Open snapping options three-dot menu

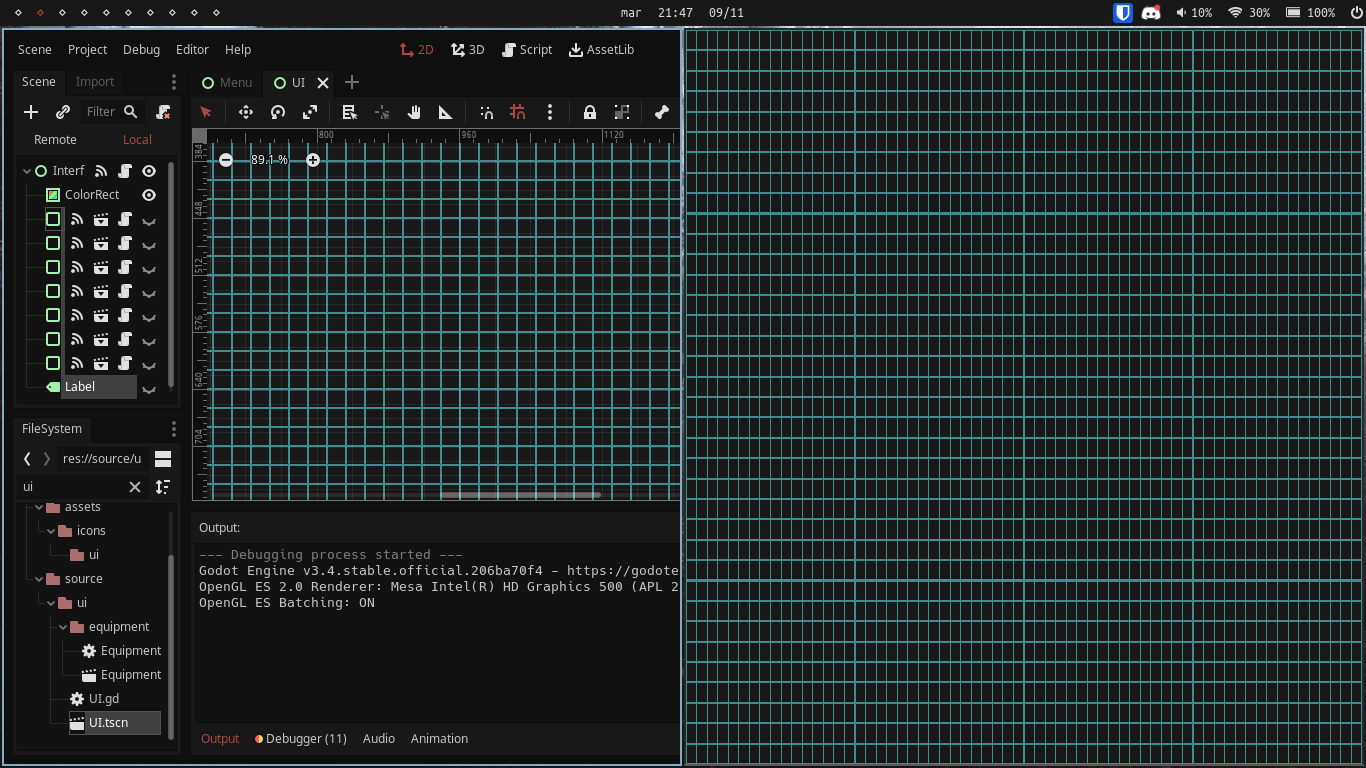tap(550, 112)
